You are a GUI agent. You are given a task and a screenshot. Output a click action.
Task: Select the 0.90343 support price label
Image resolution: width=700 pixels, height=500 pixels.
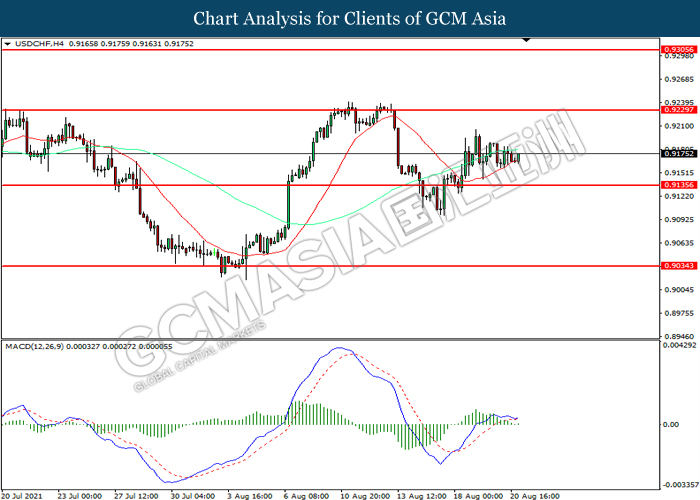coord(679,266)
